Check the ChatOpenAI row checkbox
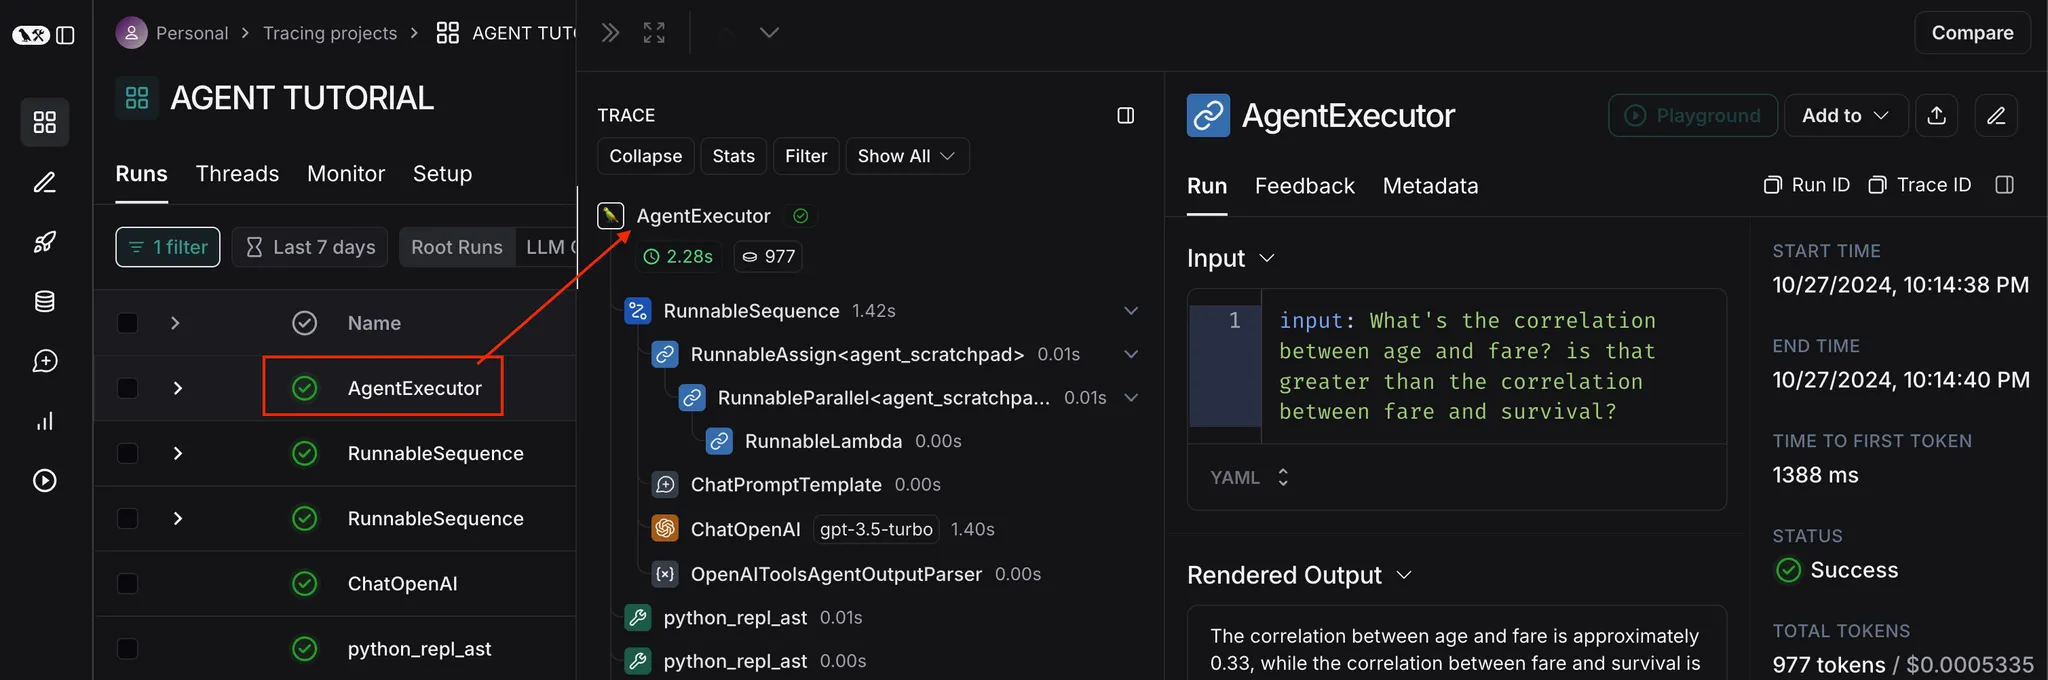2048x680 pixels. [128, 583]
